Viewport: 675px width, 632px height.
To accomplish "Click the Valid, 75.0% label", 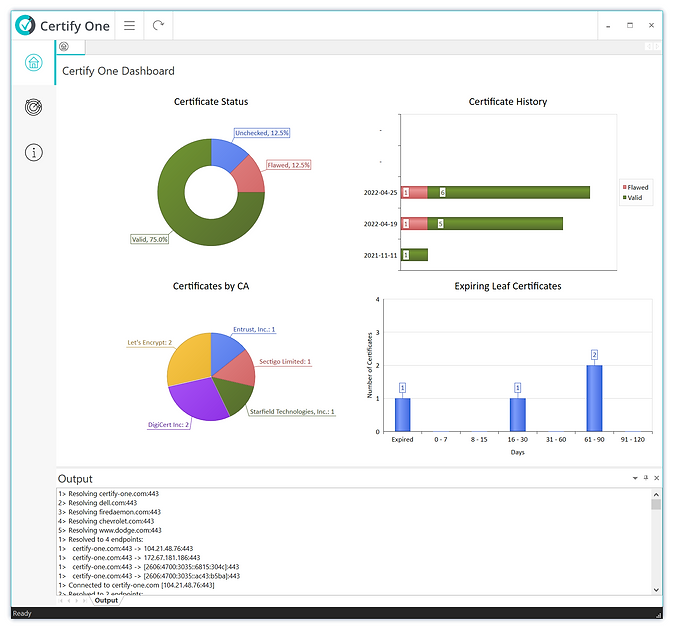I will tap(149, 239).
